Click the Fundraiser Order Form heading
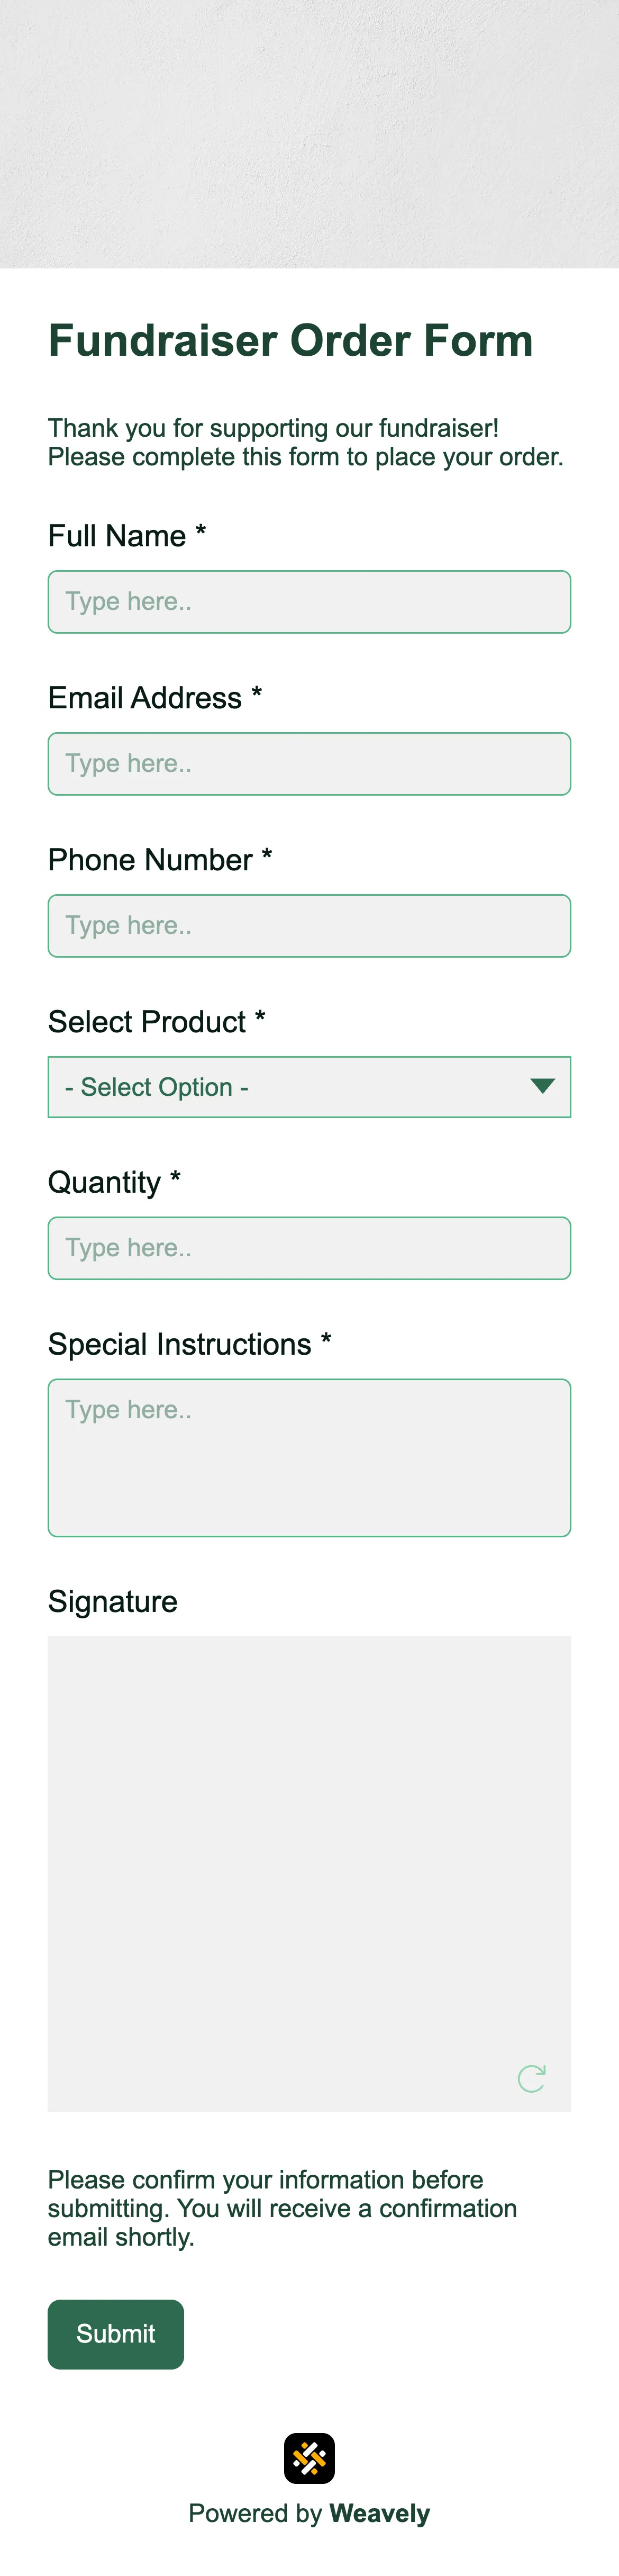Image resolution: width=619 pixels, height=2576 pixels. pyautogui.click(x=290, y=341)
